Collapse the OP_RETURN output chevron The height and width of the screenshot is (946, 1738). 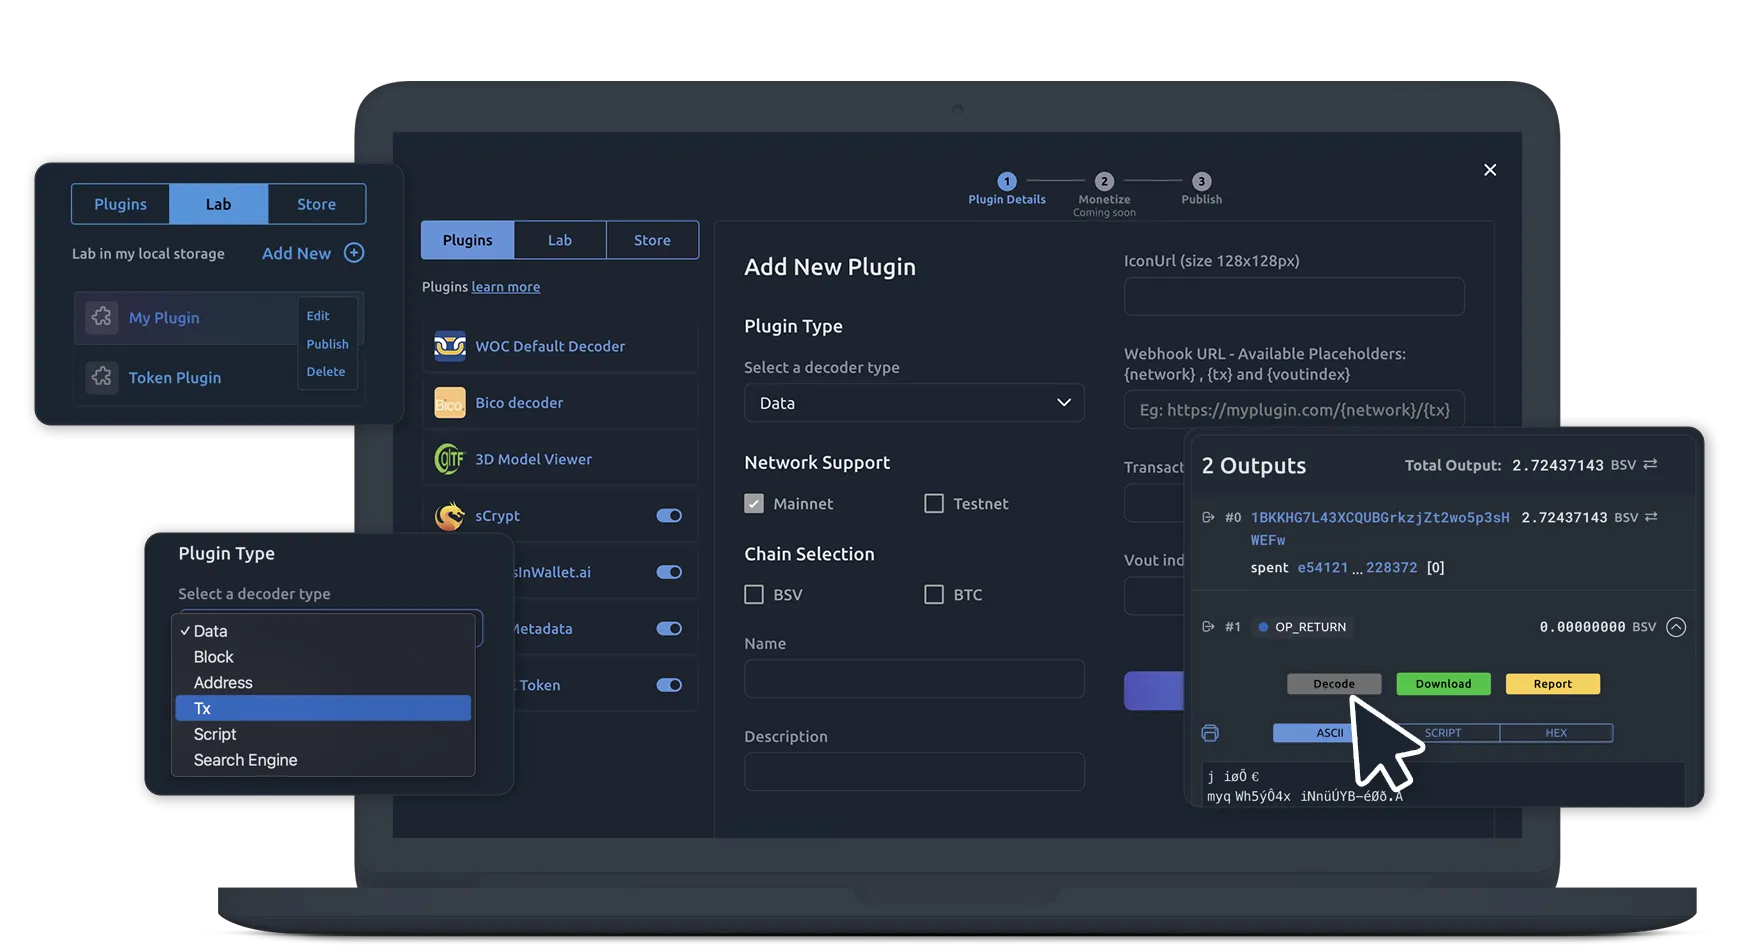pos(1676,627)
